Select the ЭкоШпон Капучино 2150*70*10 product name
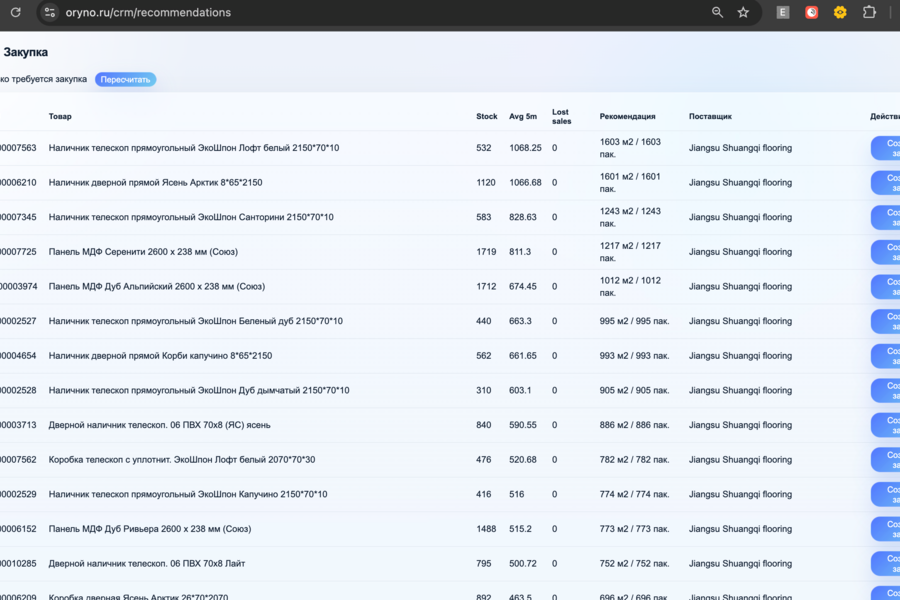The width and height of the screenshot is (900, 600). [188, 494]
